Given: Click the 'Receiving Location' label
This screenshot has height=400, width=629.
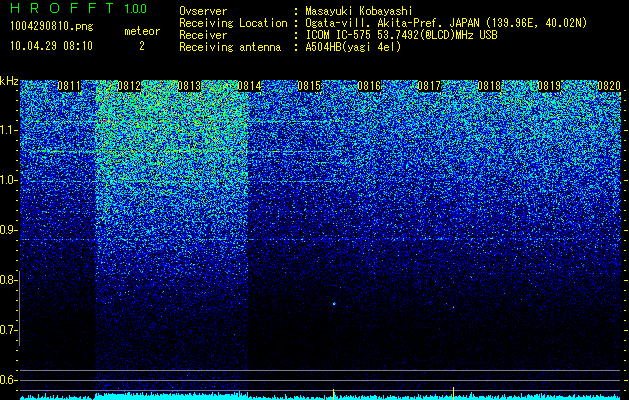Looking at the screenshot, I should [x=233, y=23].
